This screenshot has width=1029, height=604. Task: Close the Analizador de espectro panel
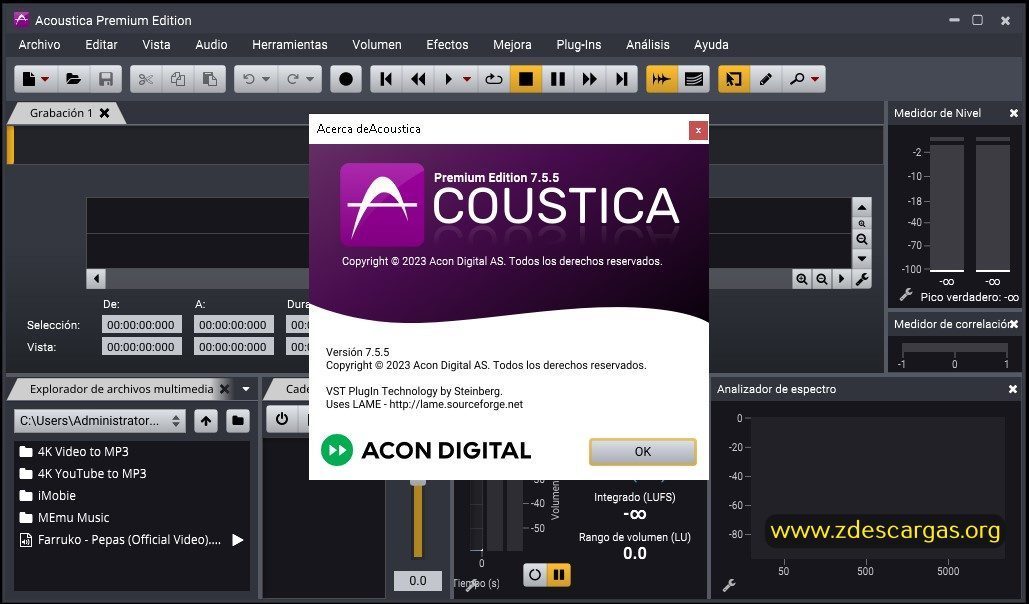(1013, 389)
